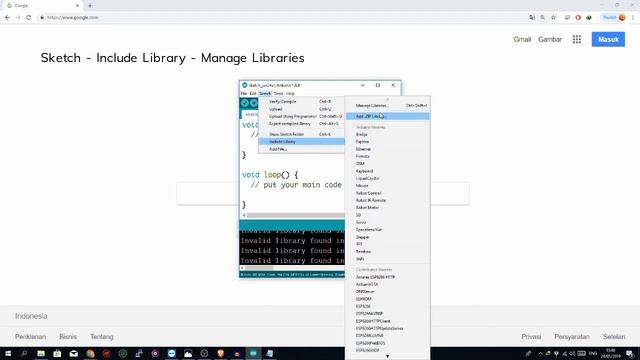Click the blue Masuk sign-in button
The width and height of the screenshot is (640, 360).
608,39
